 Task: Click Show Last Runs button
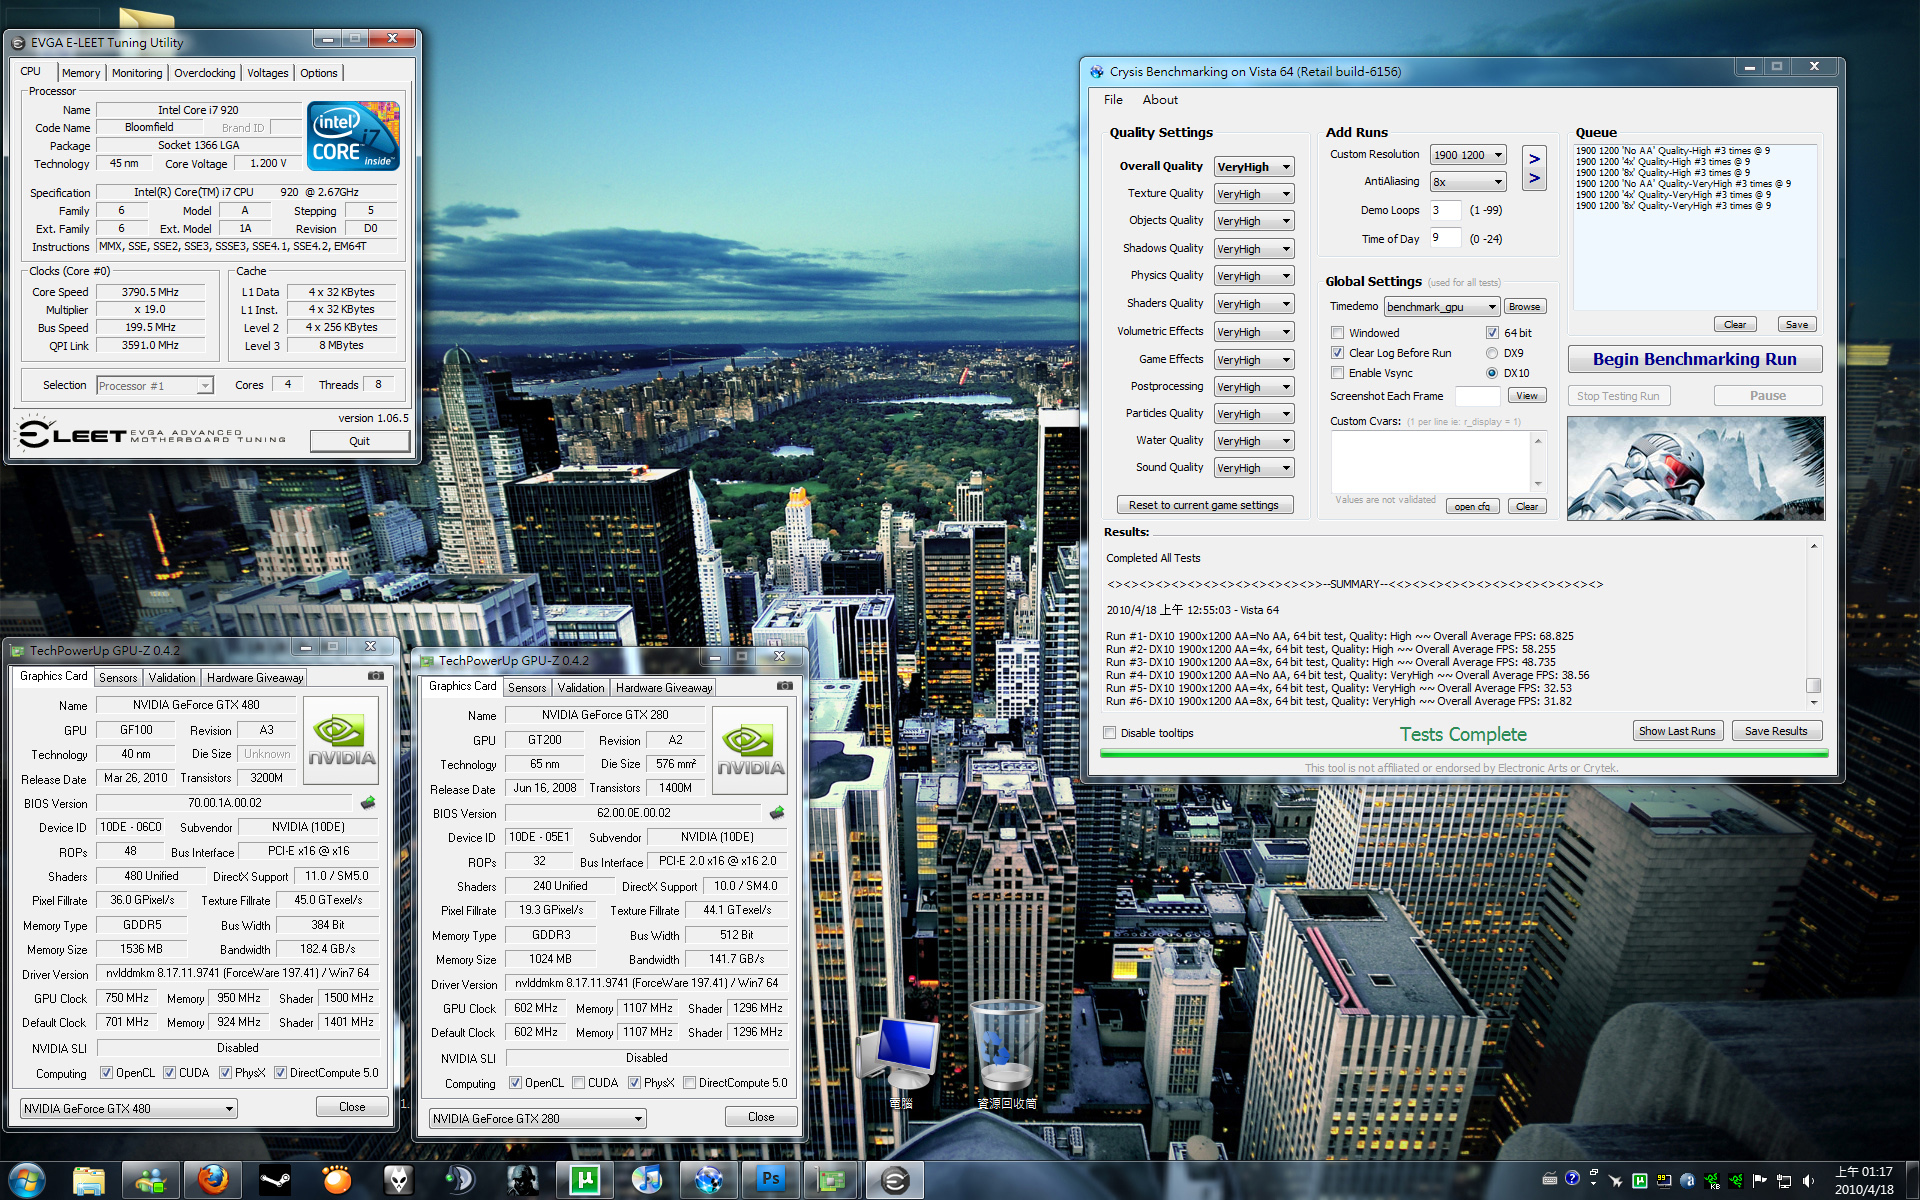pyautogui.click(x=1677, y=731)
